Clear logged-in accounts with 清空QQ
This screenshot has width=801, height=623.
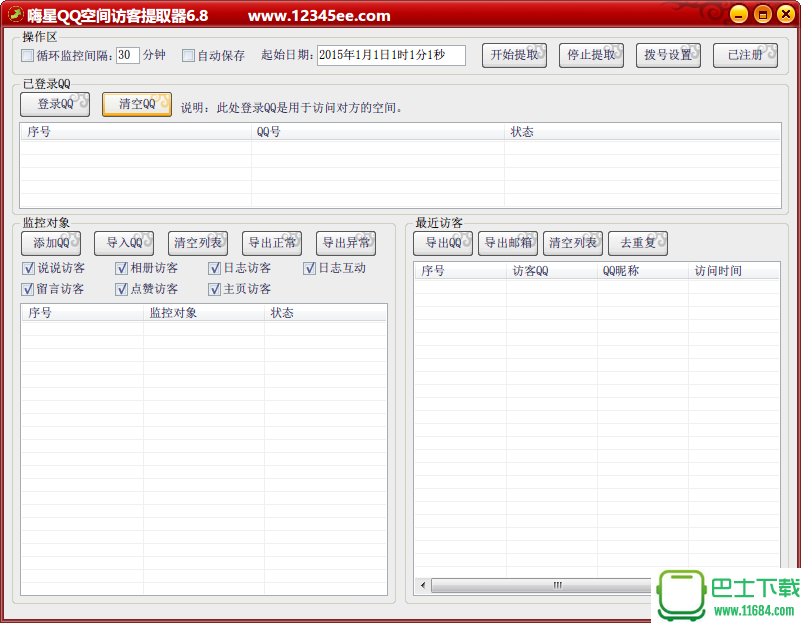[137, 104]
